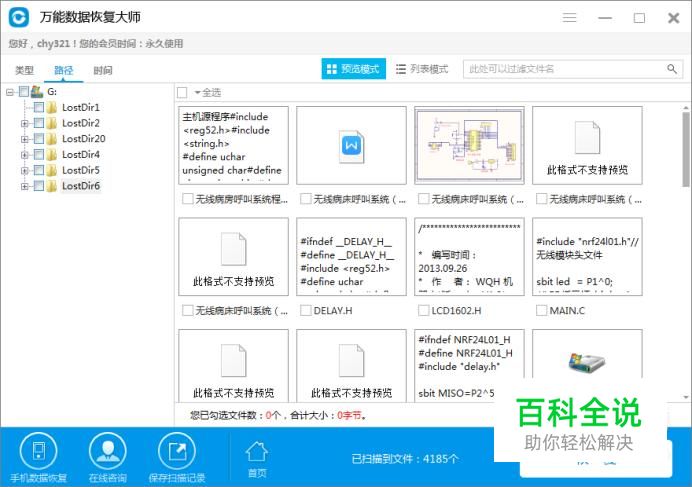Select the LostDir6 tree label
Screen dimensions: 692x487
click(81, 186)
